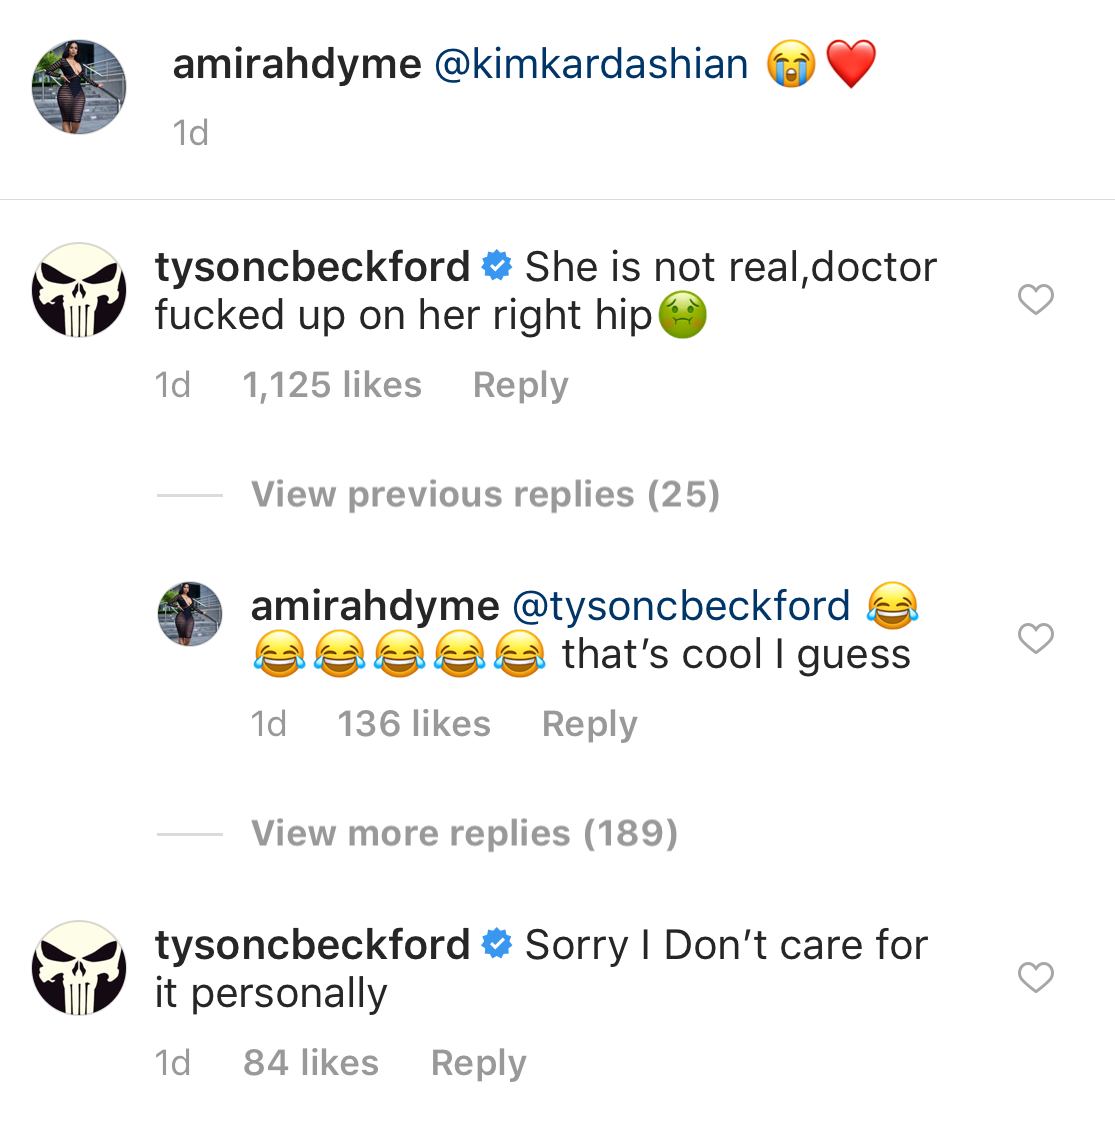Tap verified badge beside first tysoncbeckford username
This screenshot has width=1115, height=1122.
tap(497, 267)
